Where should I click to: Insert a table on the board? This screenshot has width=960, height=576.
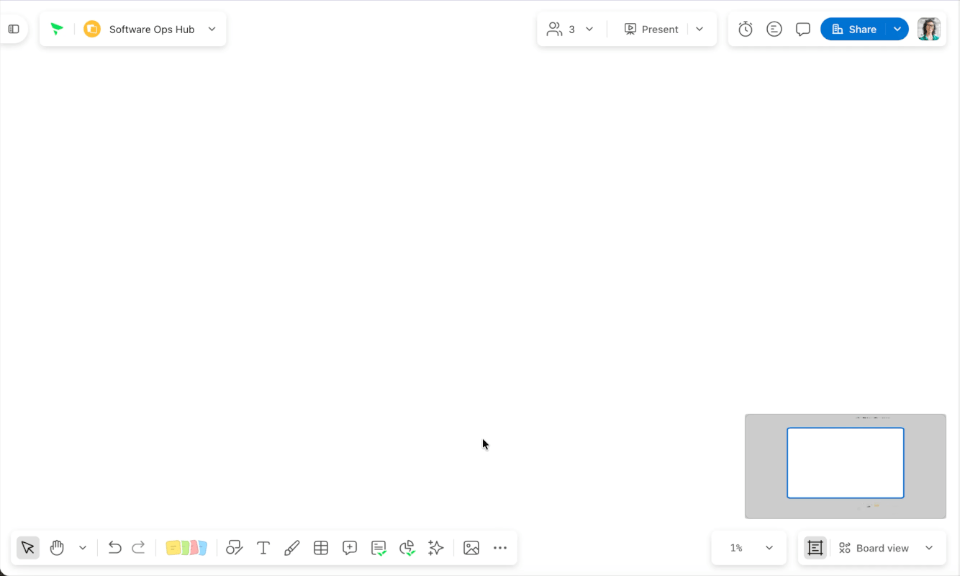[321, 547]
